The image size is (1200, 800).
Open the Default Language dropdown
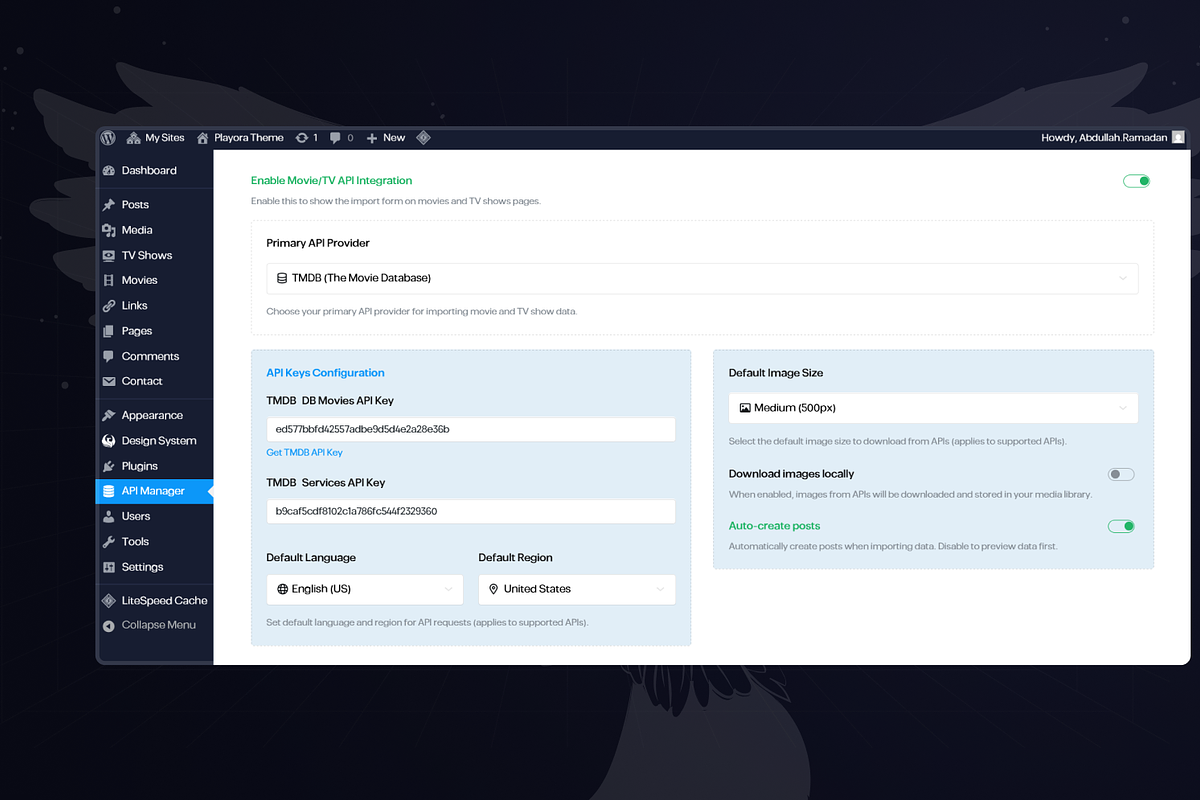[x=365, y=590]
